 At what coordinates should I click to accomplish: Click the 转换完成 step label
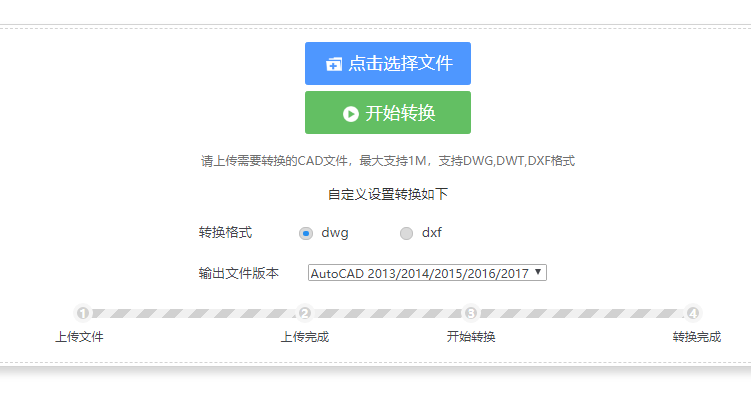pos(696,337)
